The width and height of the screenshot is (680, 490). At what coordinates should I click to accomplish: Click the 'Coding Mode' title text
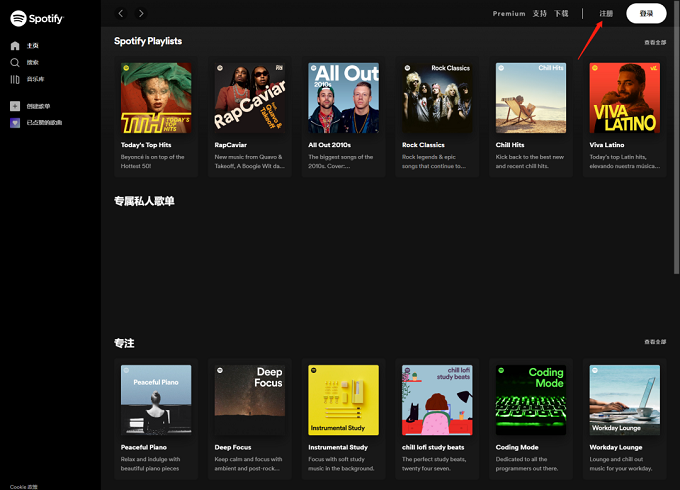pyautogui.click(x=517, y=447)
